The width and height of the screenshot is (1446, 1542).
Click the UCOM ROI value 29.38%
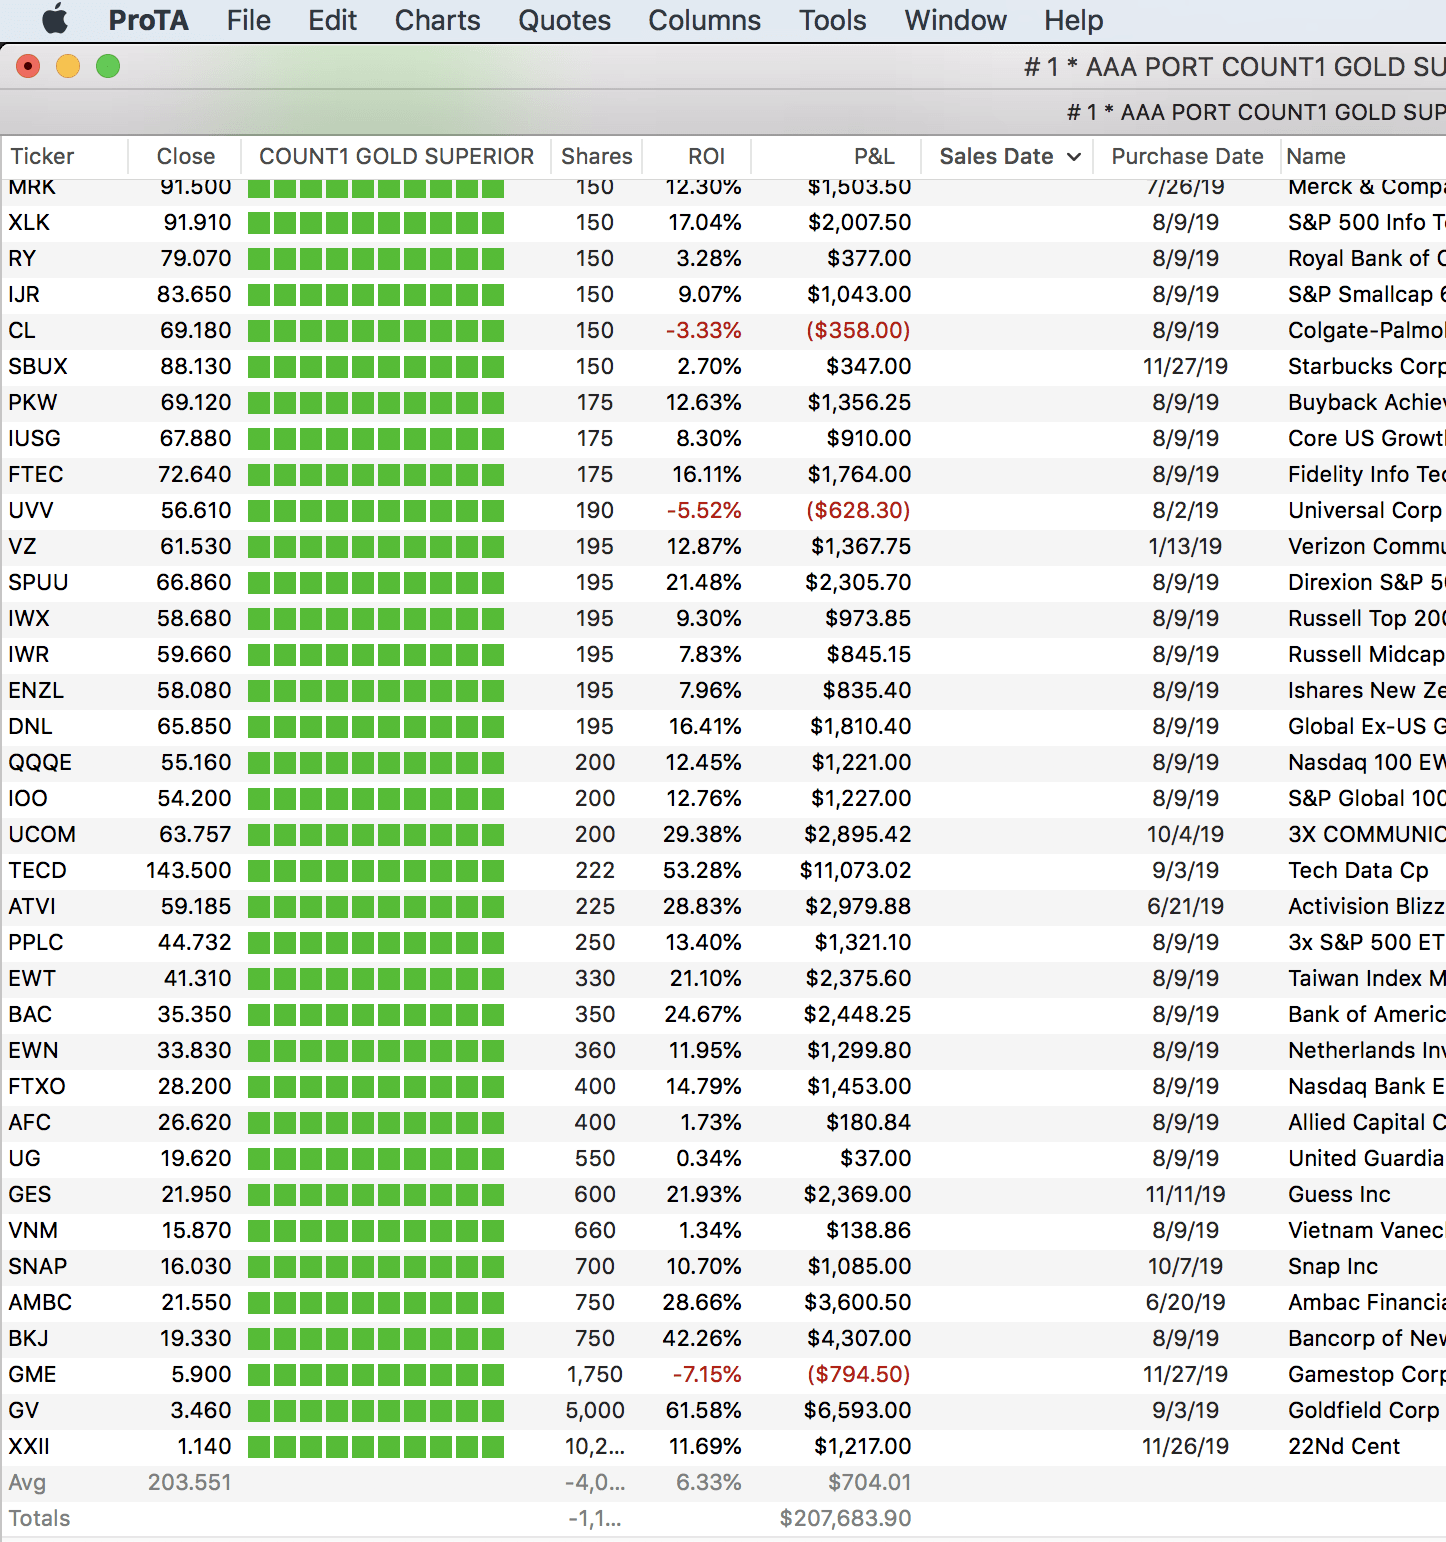(702, 834)
